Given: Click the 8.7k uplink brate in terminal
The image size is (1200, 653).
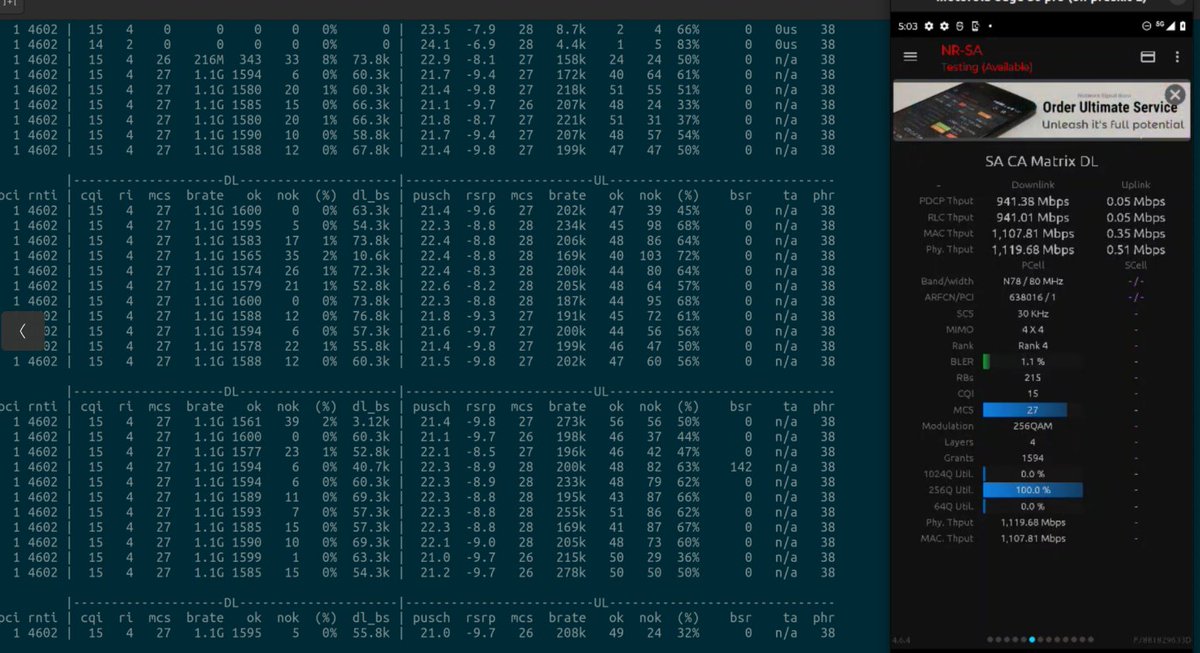Looking at the screenshot, I should (x=572, y=30).
